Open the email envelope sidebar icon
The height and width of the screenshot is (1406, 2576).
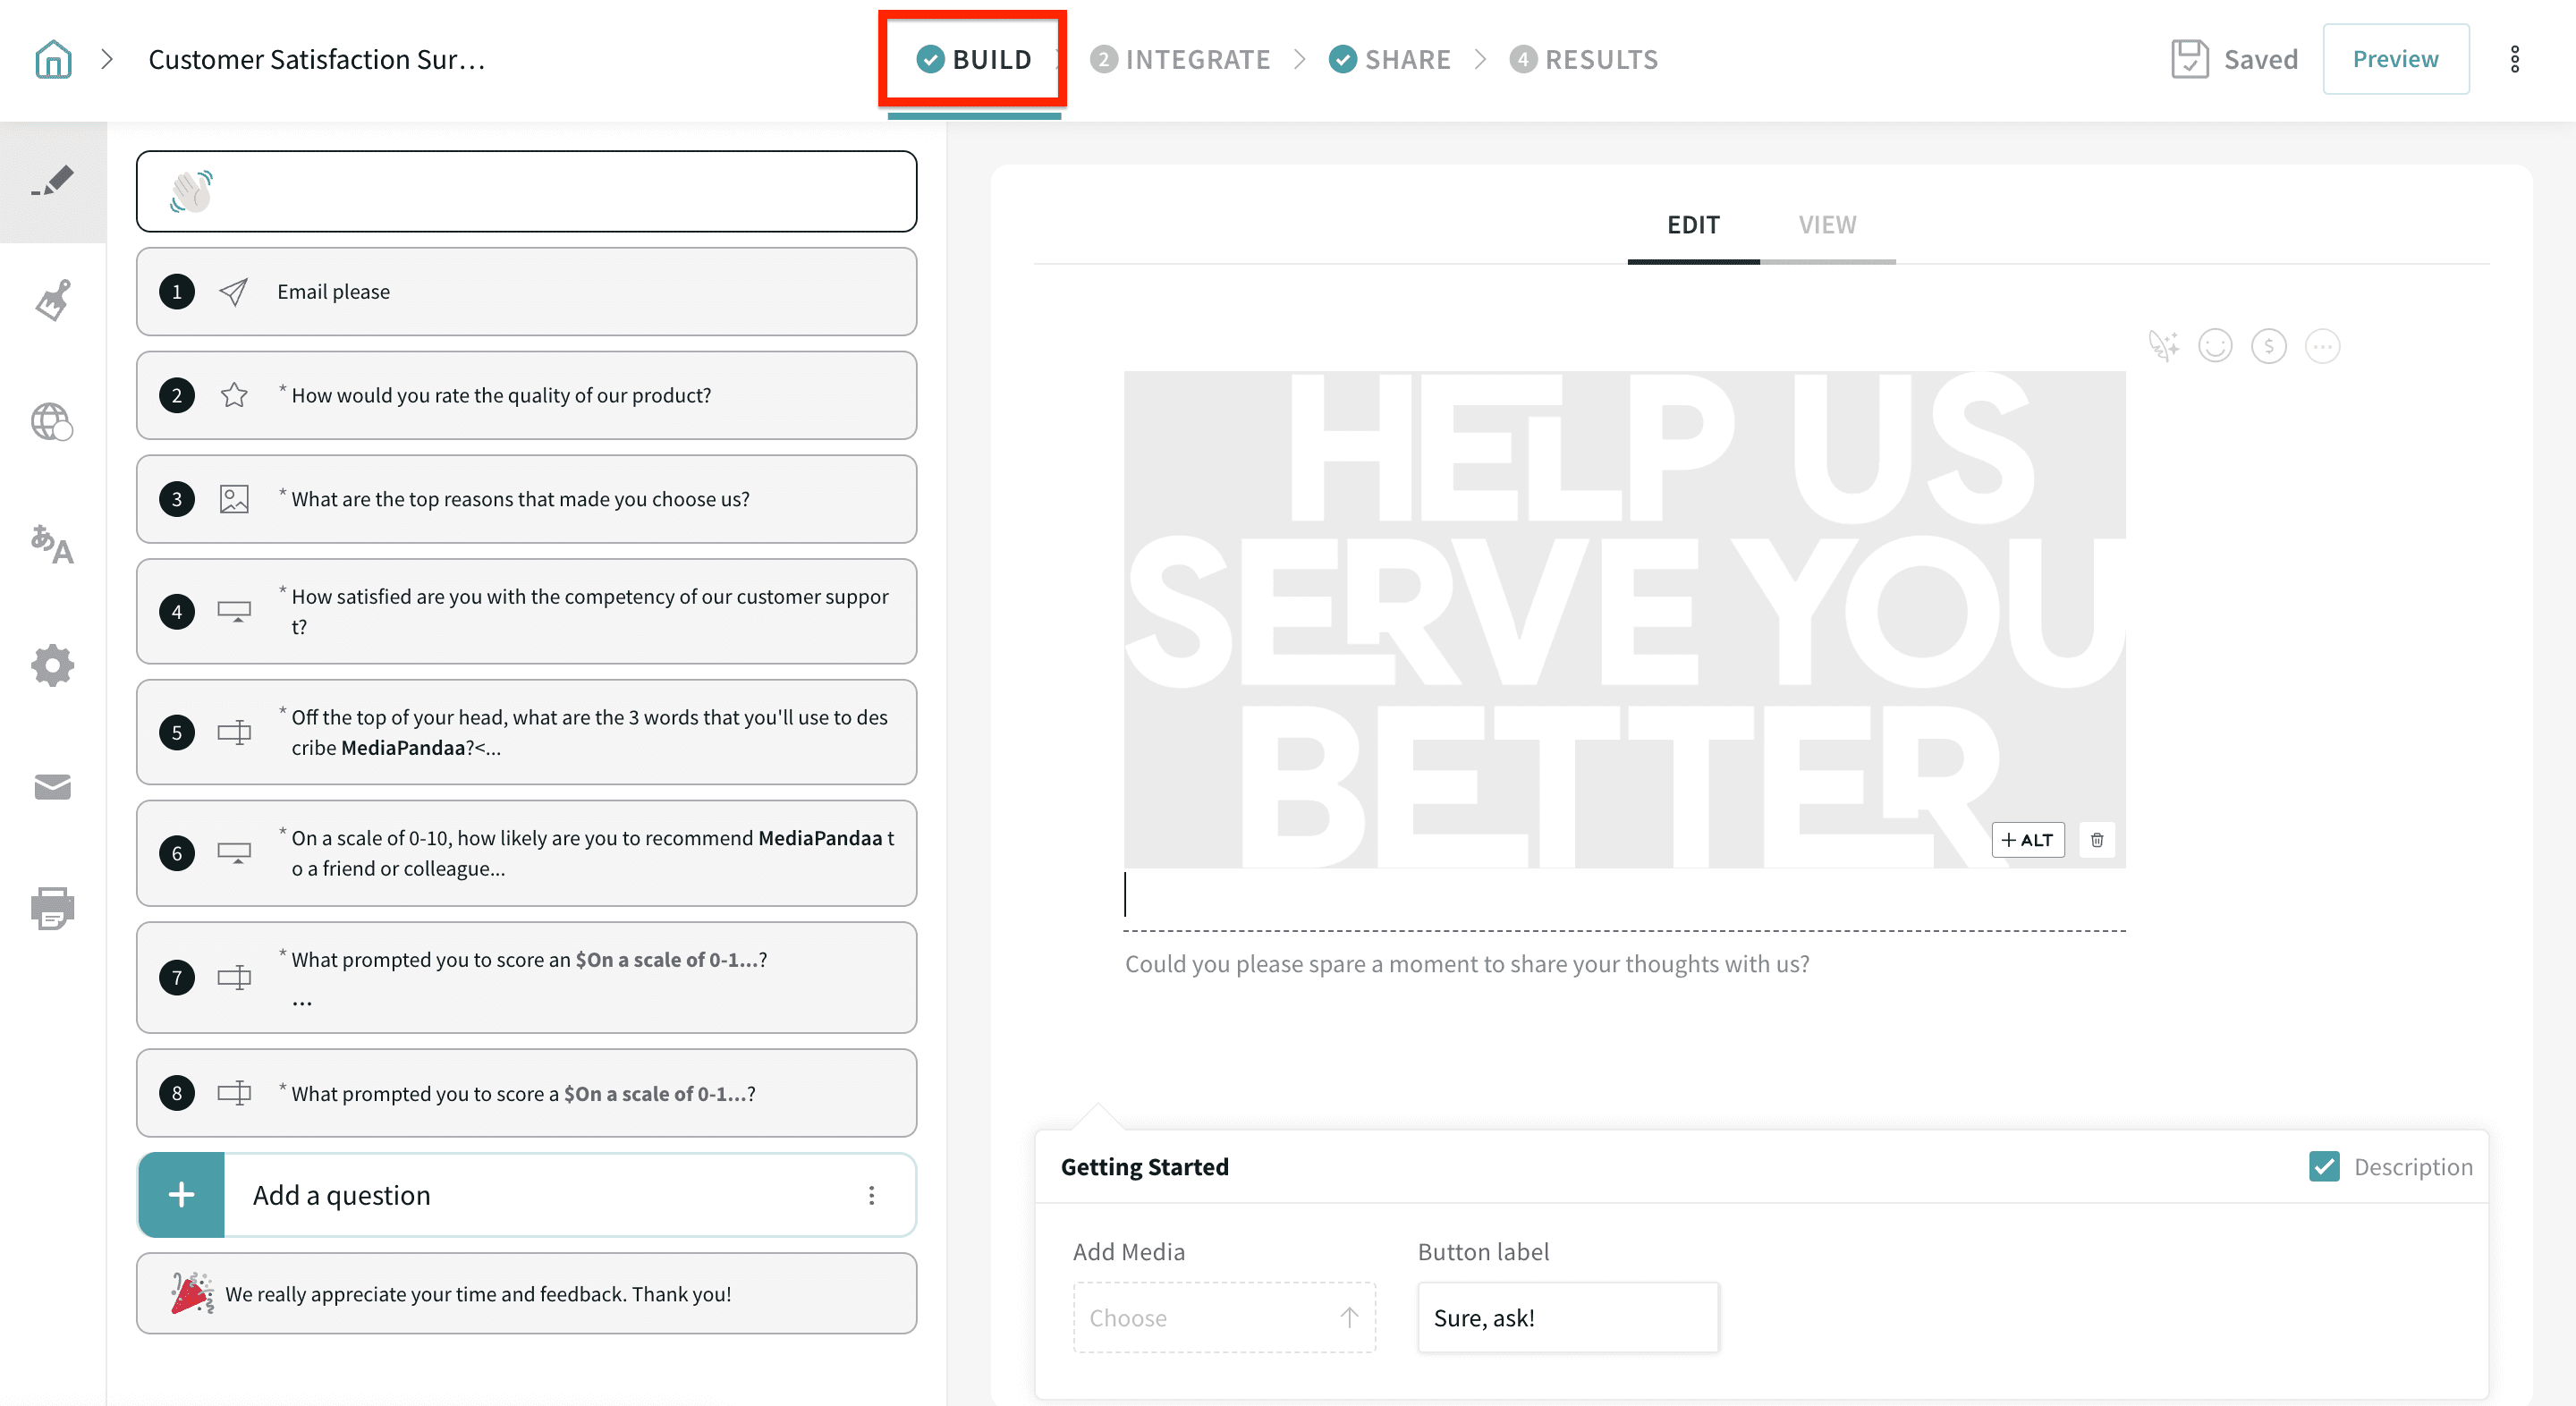point(53,787)
